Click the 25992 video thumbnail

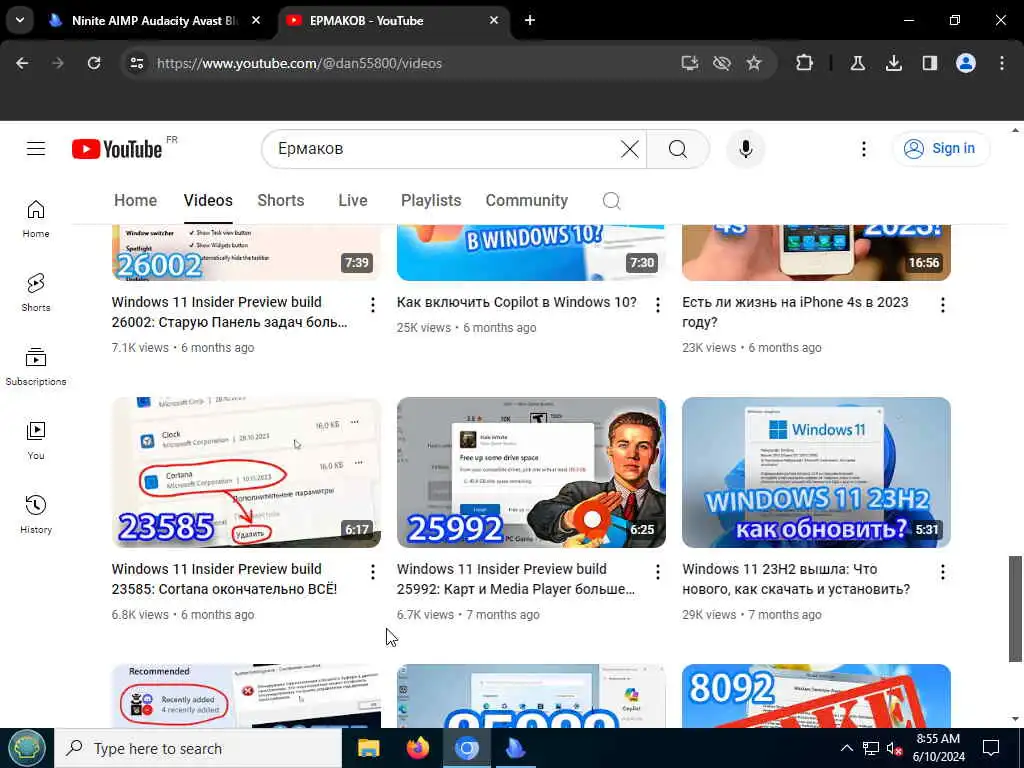(531, 472)
